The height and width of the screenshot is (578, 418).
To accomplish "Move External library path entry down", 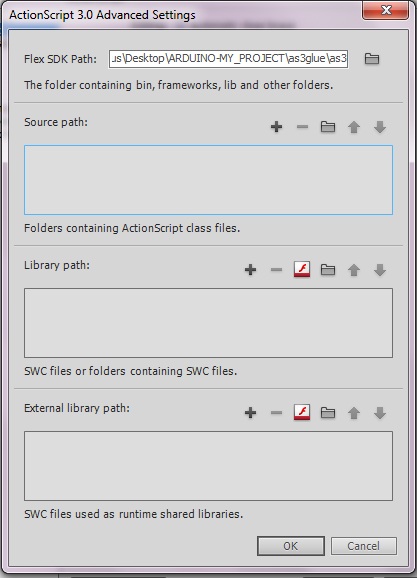I will click(x=380, y=413).
